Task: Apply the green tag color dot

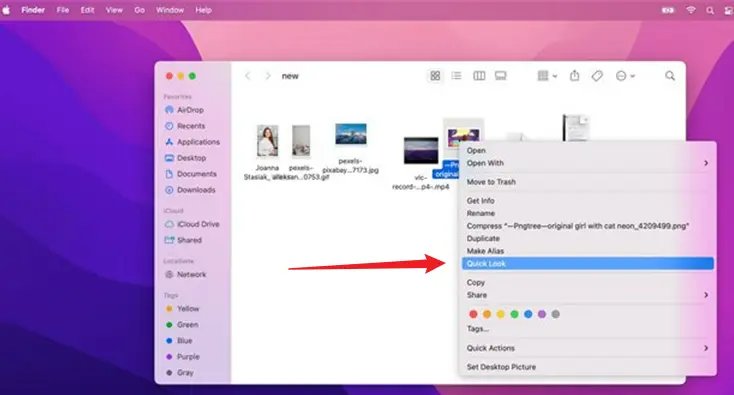Action: 514,314
